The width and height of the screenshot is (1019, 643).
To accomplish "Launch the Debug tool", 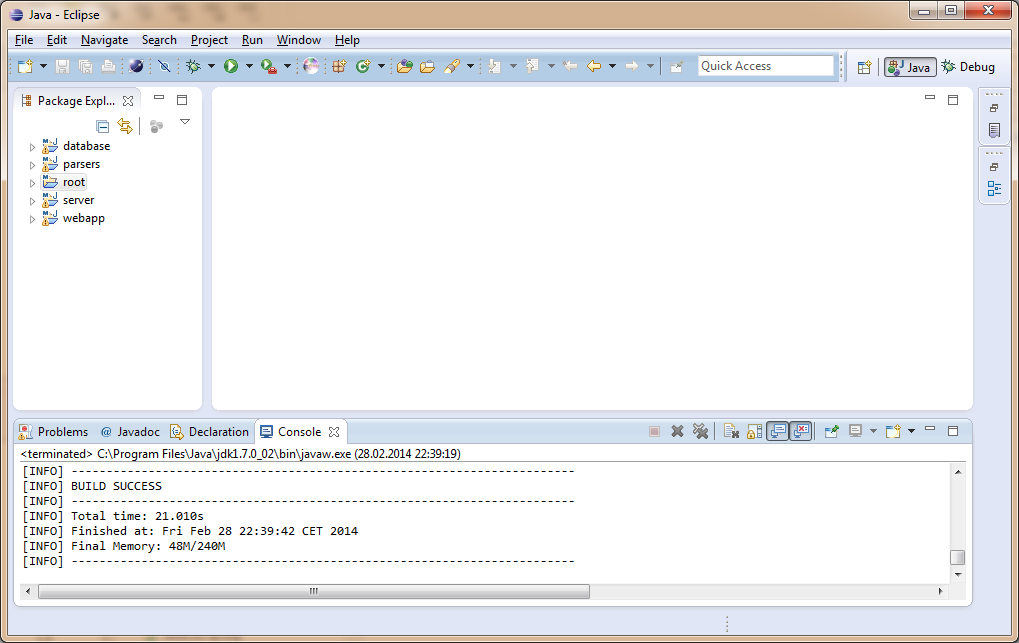I will tap(192, 66).
